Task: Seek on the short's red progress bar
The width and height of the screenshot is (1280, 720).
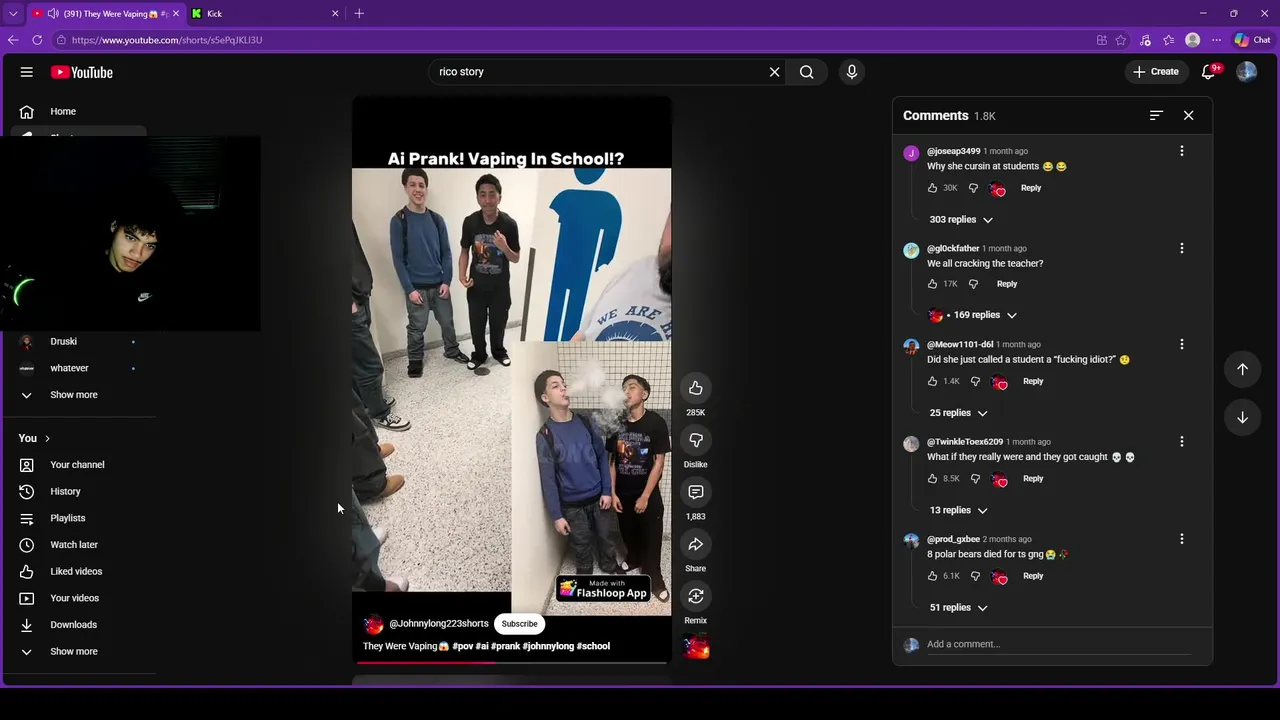Action: pyautogui.click(x=513, y=662)
